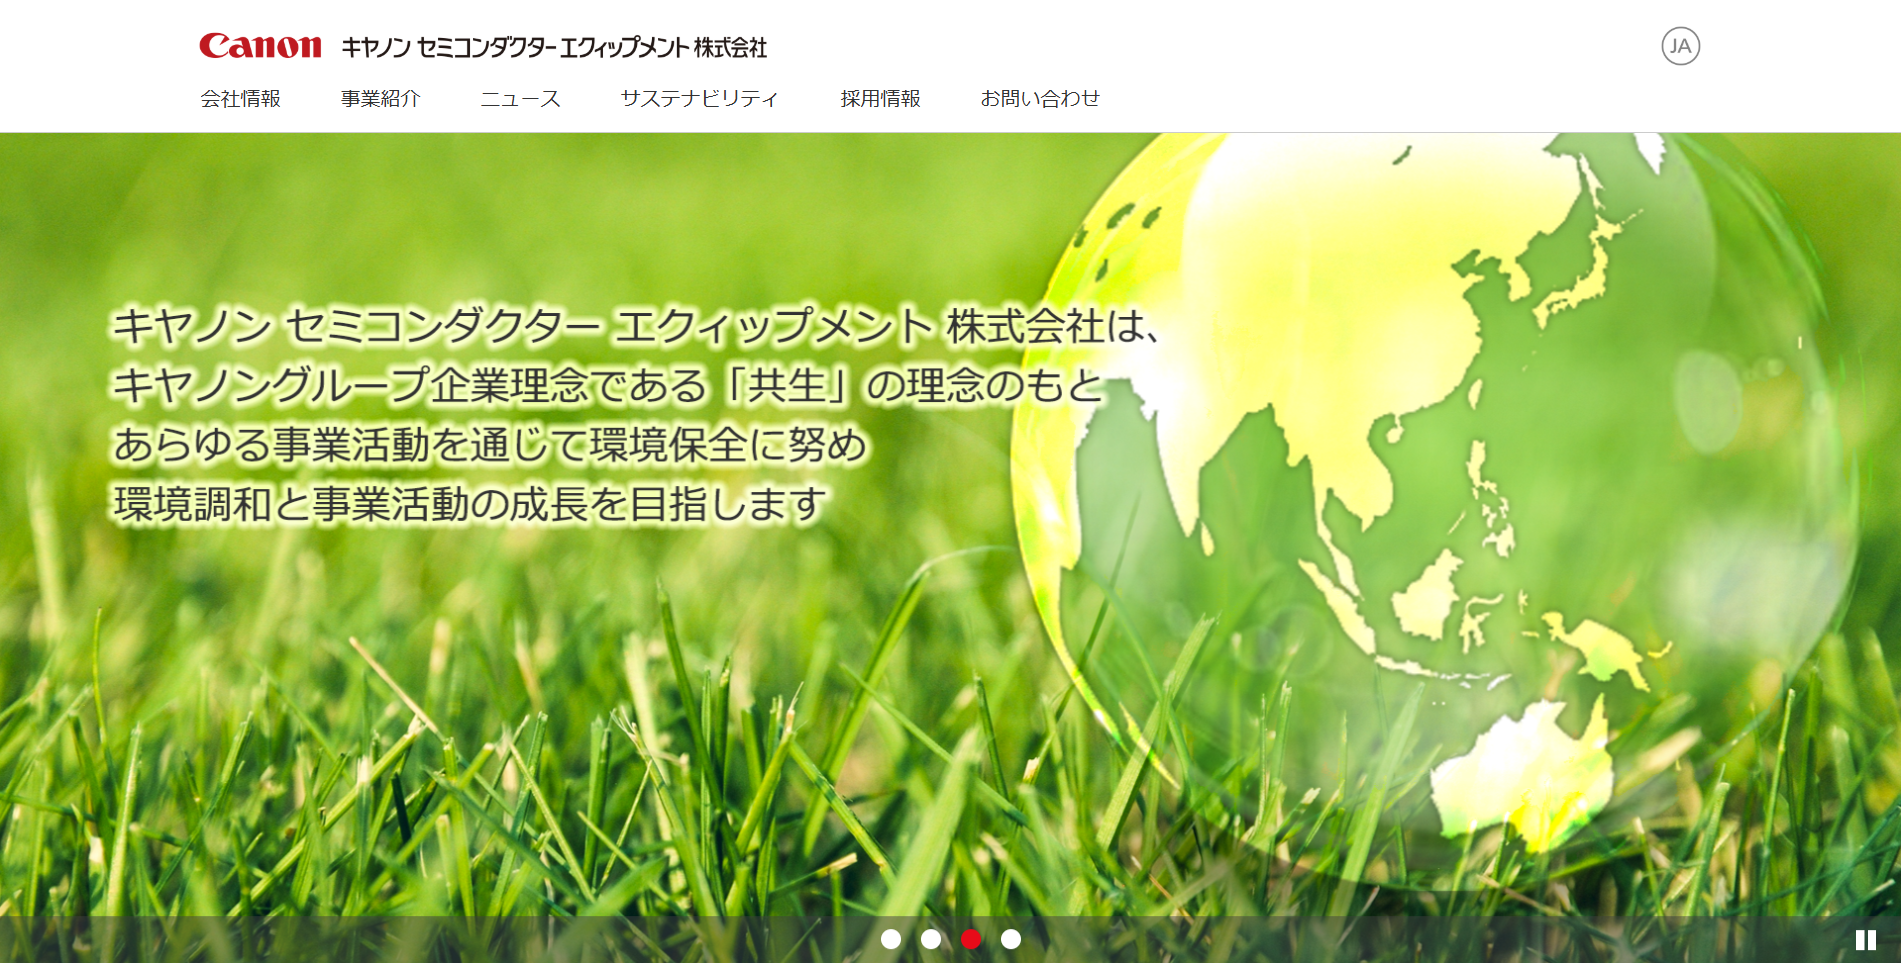Select the fourth carousel dot
Viewport: 1901px width, 963px height.
[x=1009, y=939]
